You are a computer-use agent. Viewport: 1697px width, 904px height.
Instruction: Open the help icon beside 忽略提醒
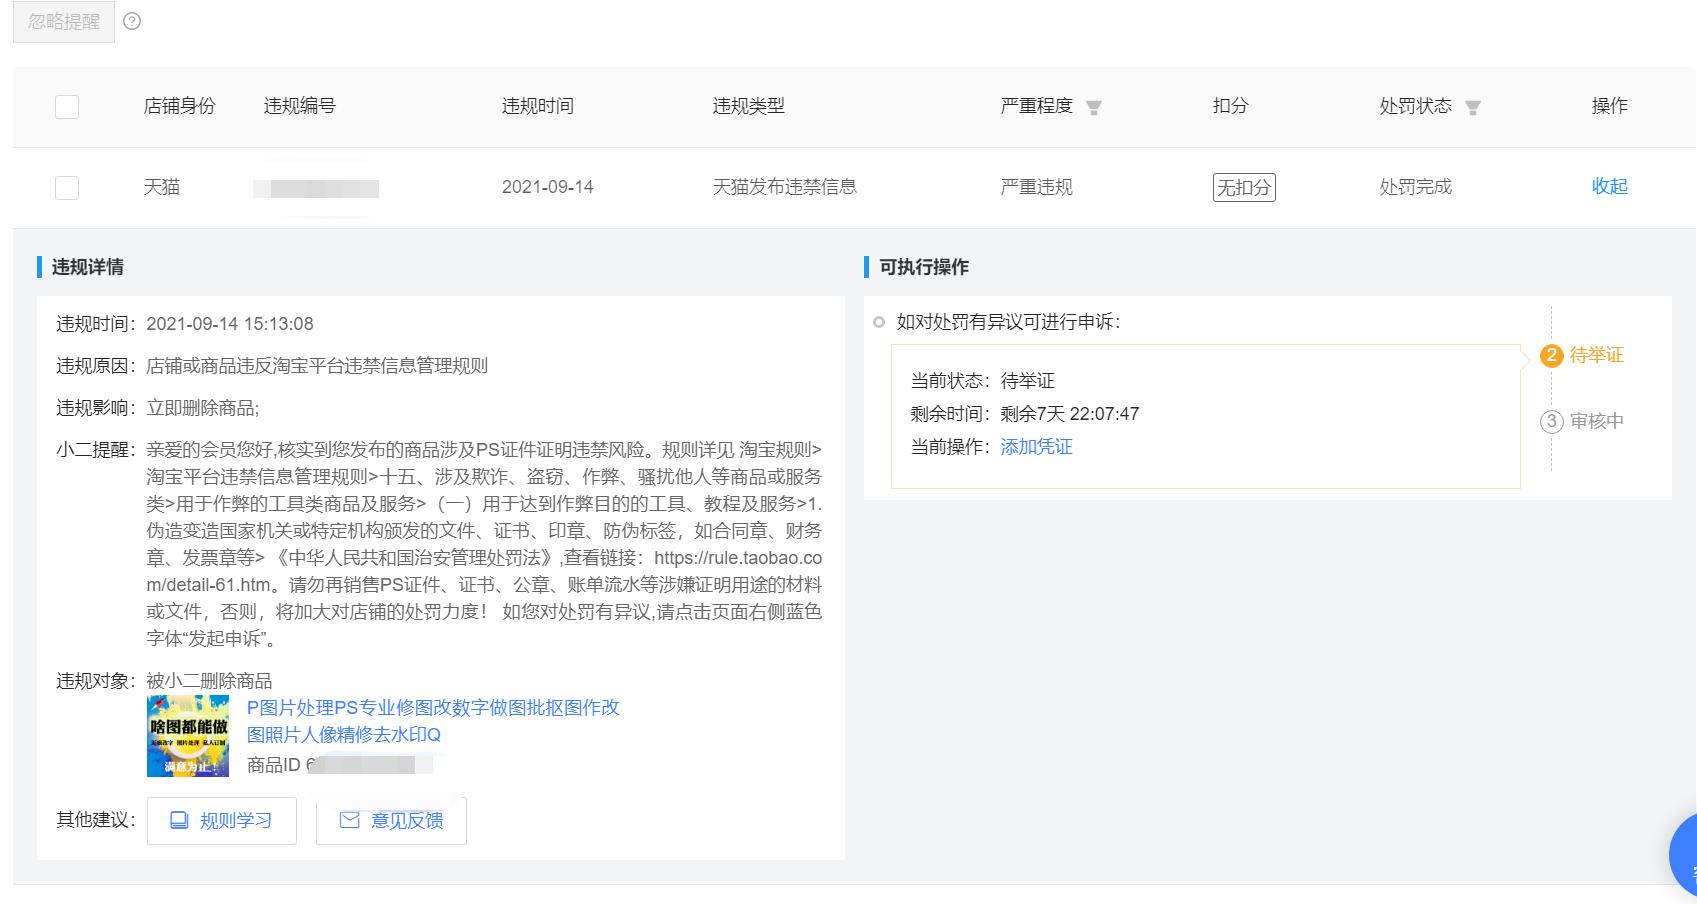click(x=131, y=21)
